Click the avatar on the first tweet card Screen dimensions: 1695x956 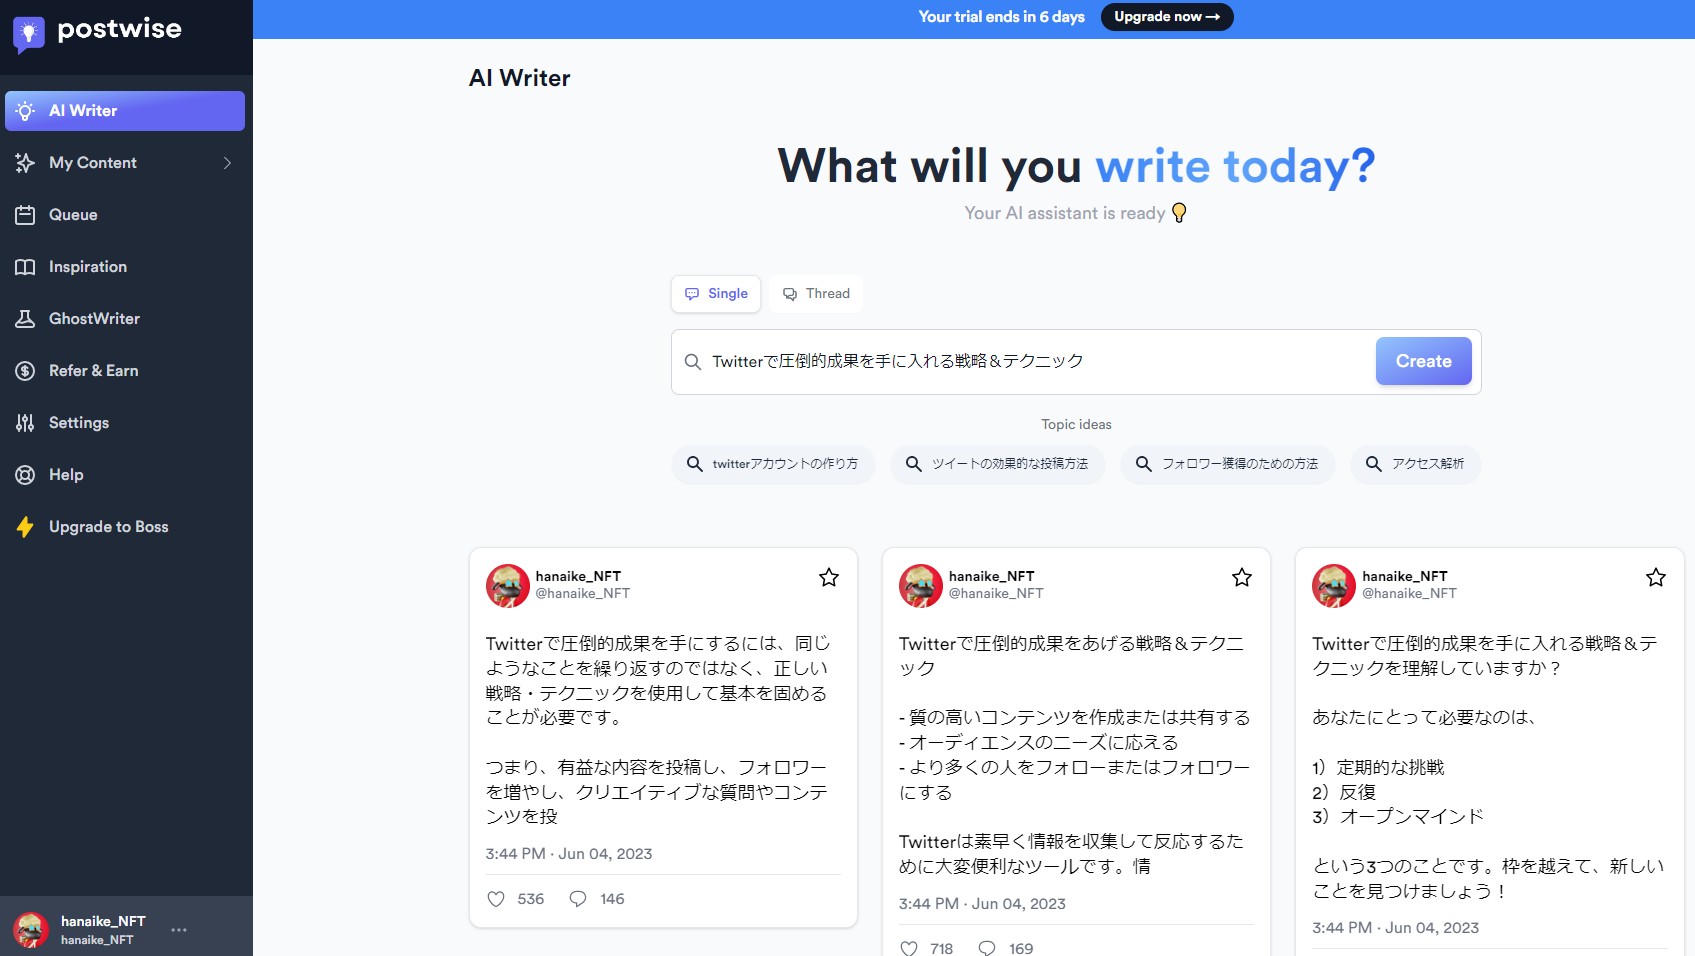pyautogui.click(x=508, y=586)
